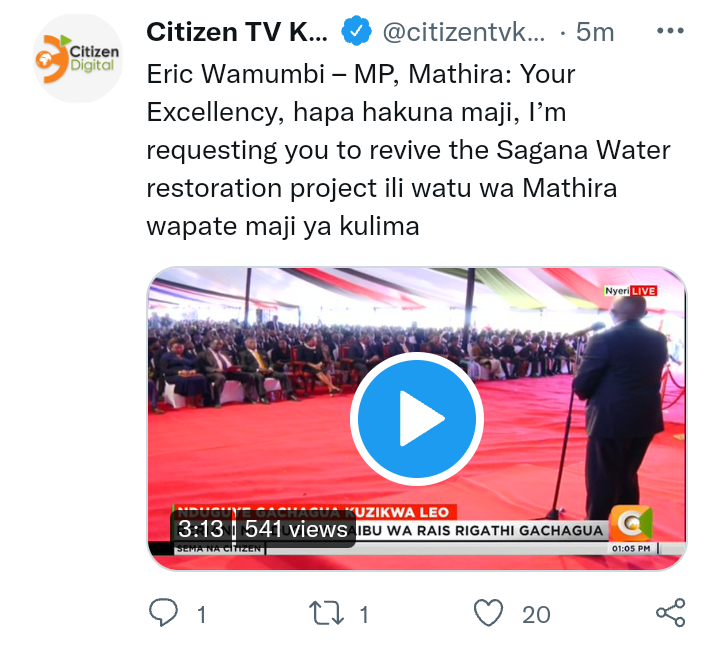Open the Citizen Digital profile avatar

(x=78, y=58)
